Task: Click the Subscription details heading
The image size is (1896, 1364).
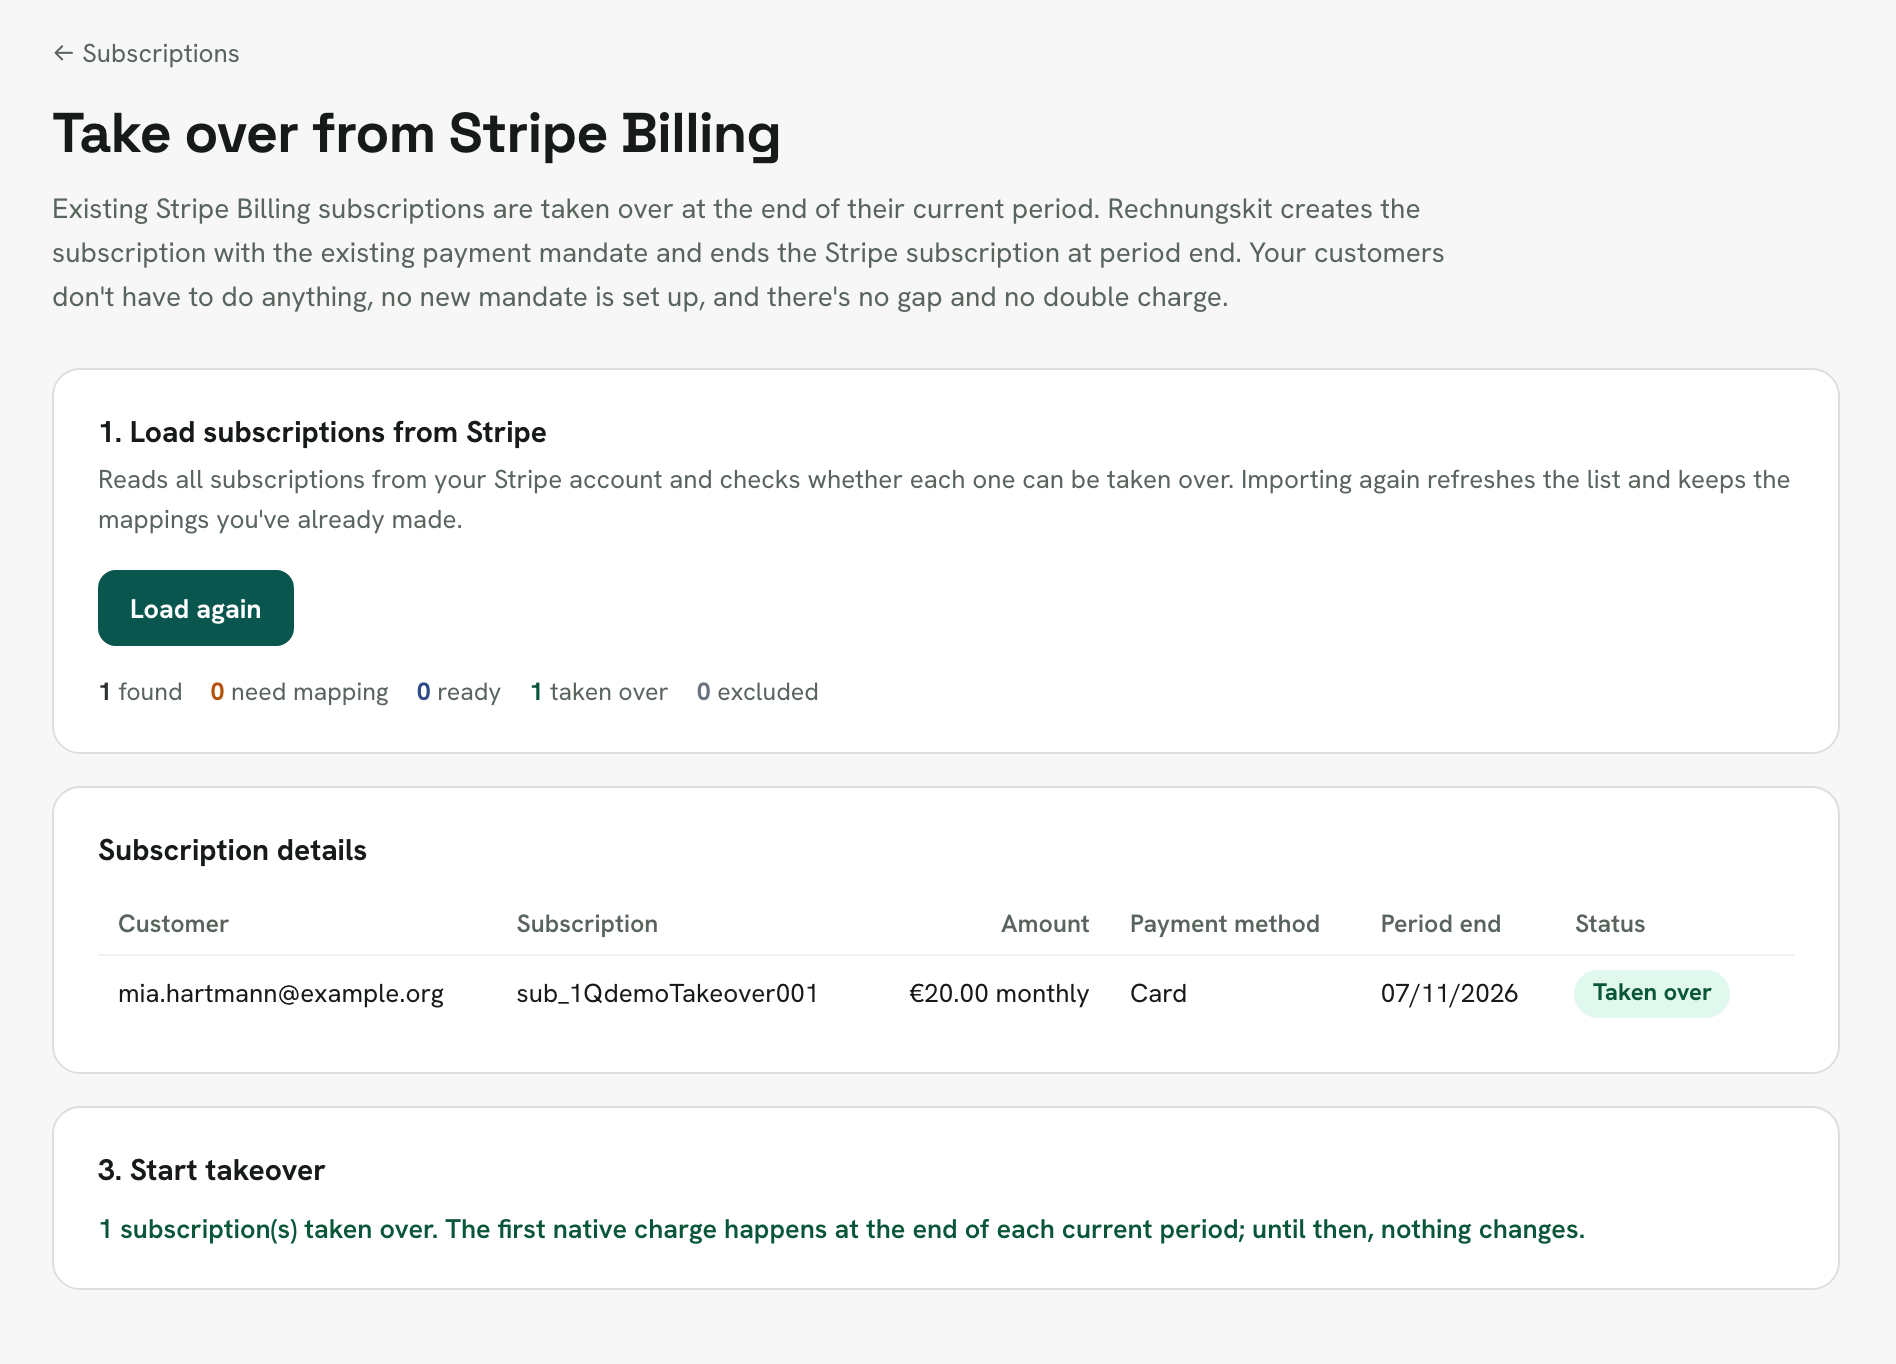Action: (x=232, y=850)
